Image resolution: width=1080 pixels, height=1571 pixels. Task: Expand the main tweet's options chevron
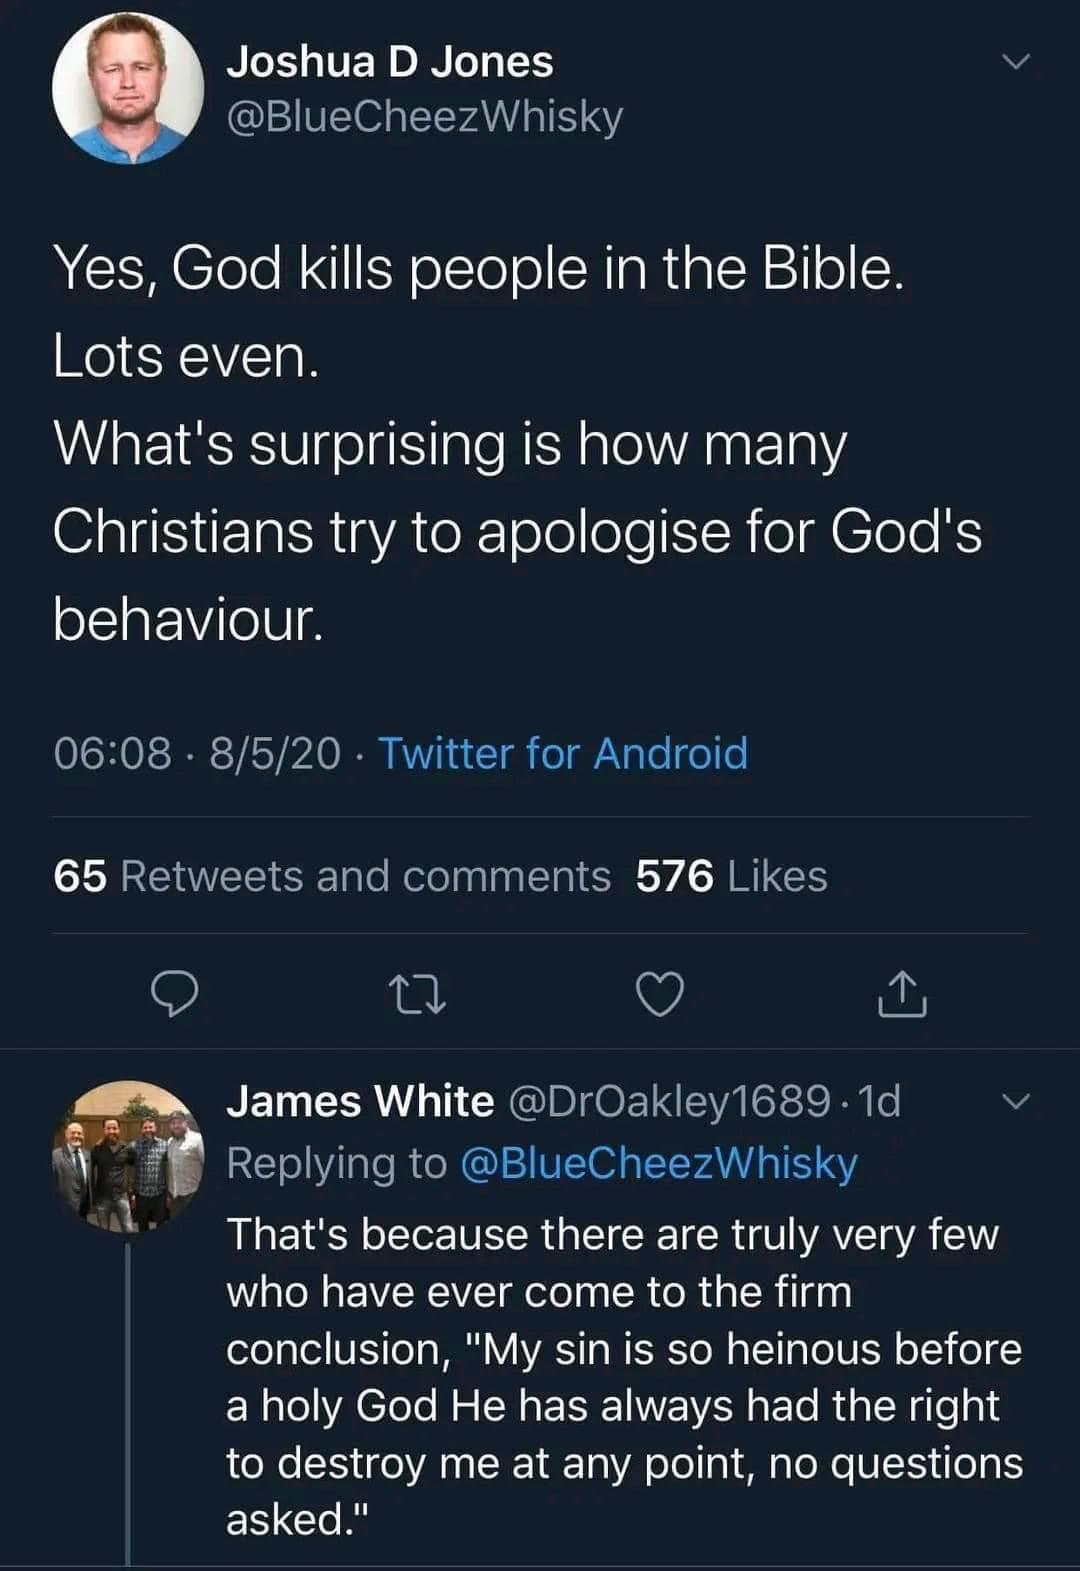1016,62
